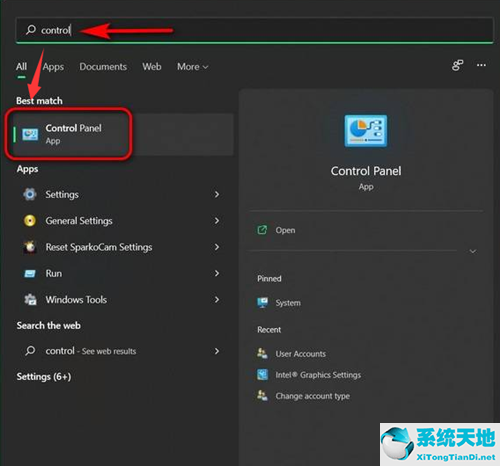The image size is (500, 466).
Task: Switch to the Web filter tab
Action: 152,67
